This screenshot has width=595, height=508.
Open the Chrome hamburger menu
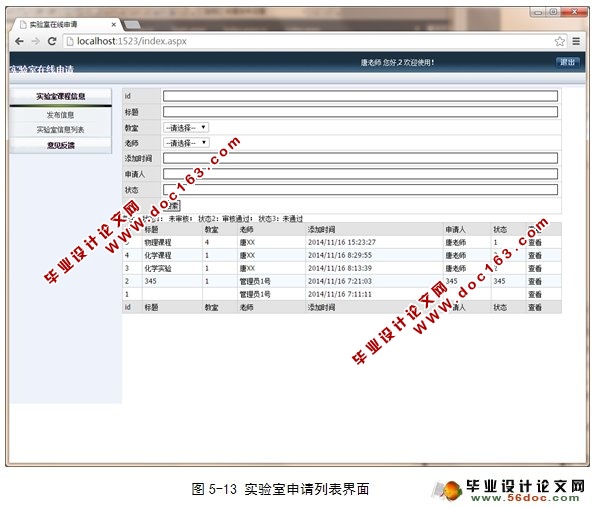[x=576, y=41]
